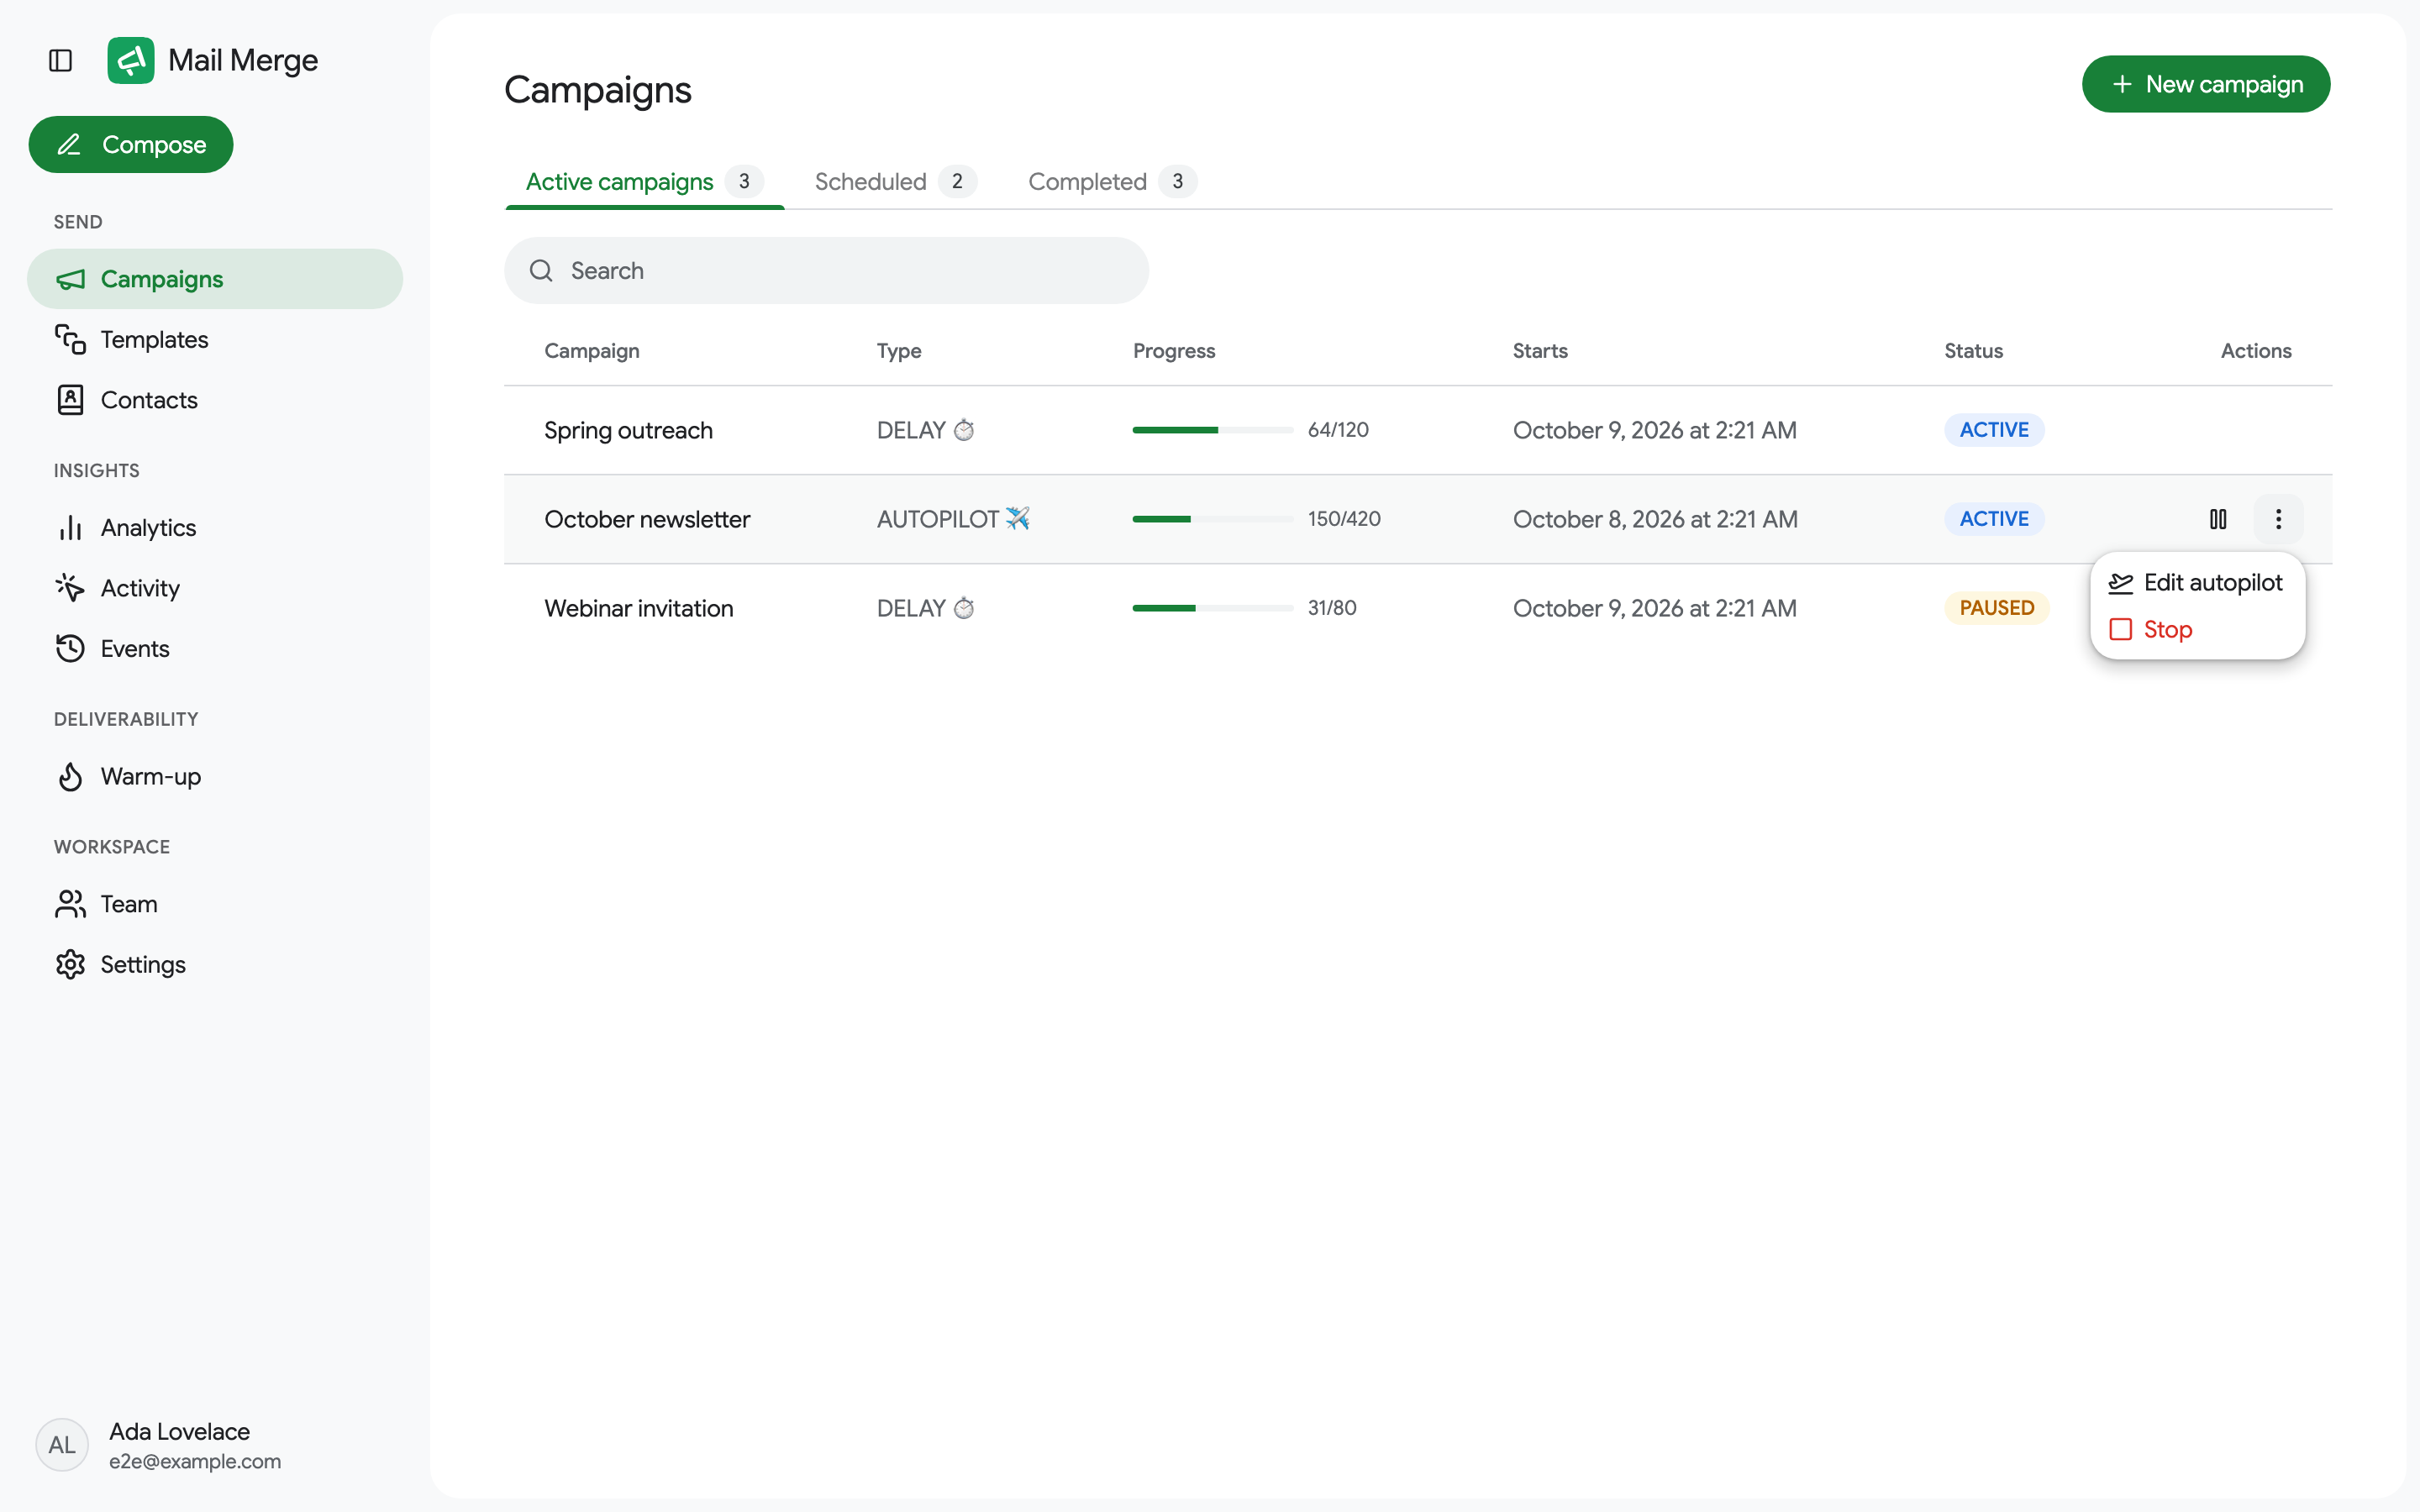Focus the campaign Search field
The height and width of the screenshot is (1512, 2420).
click(x=826, y=271)
